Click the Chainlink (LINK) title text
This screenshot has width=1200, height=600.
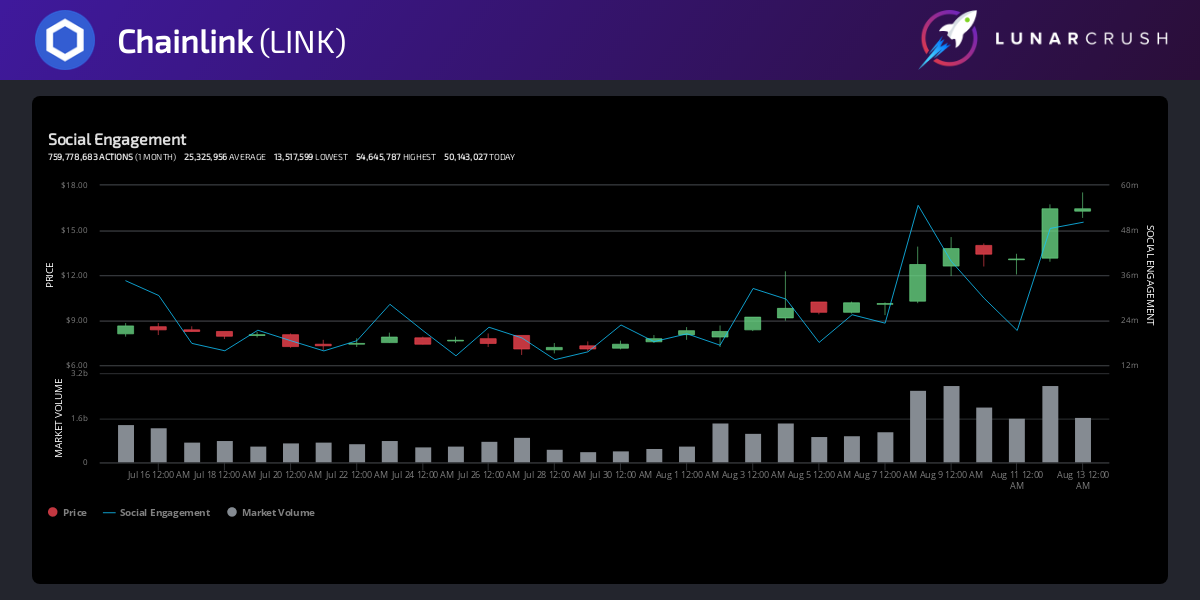(232, 41)
